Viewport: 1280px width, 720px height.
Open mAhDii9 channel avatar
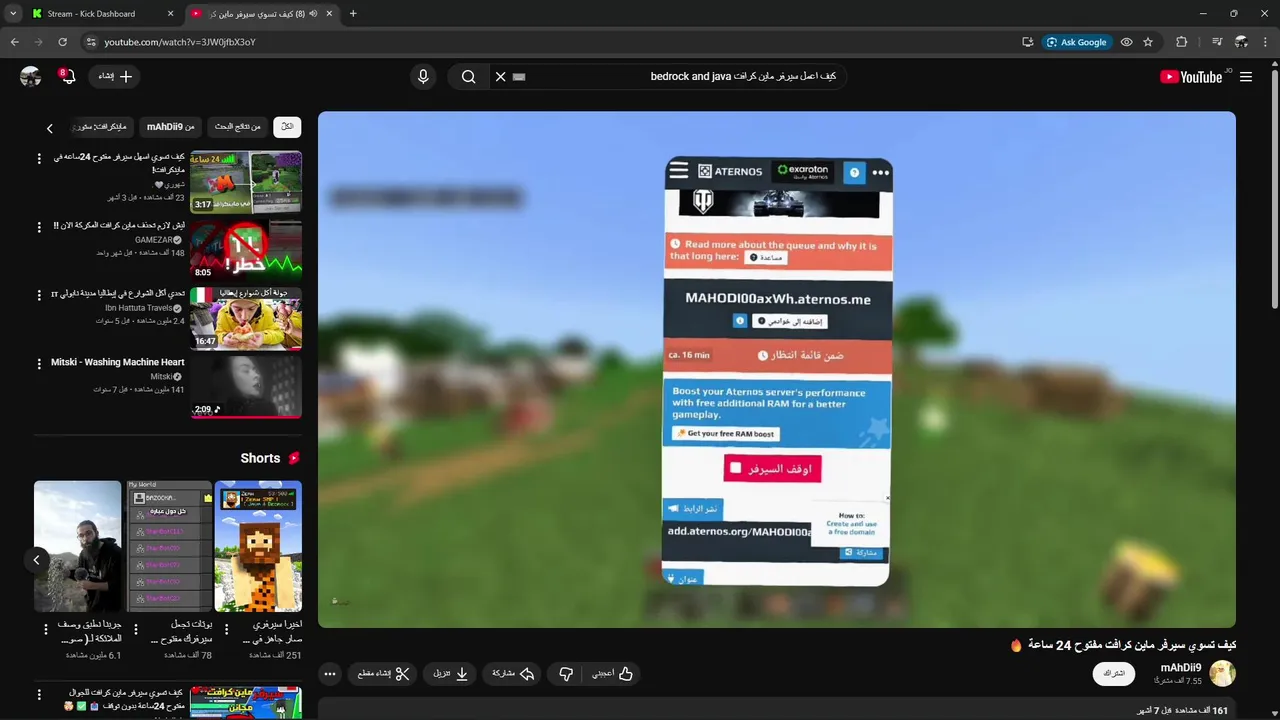(1222, 673)
